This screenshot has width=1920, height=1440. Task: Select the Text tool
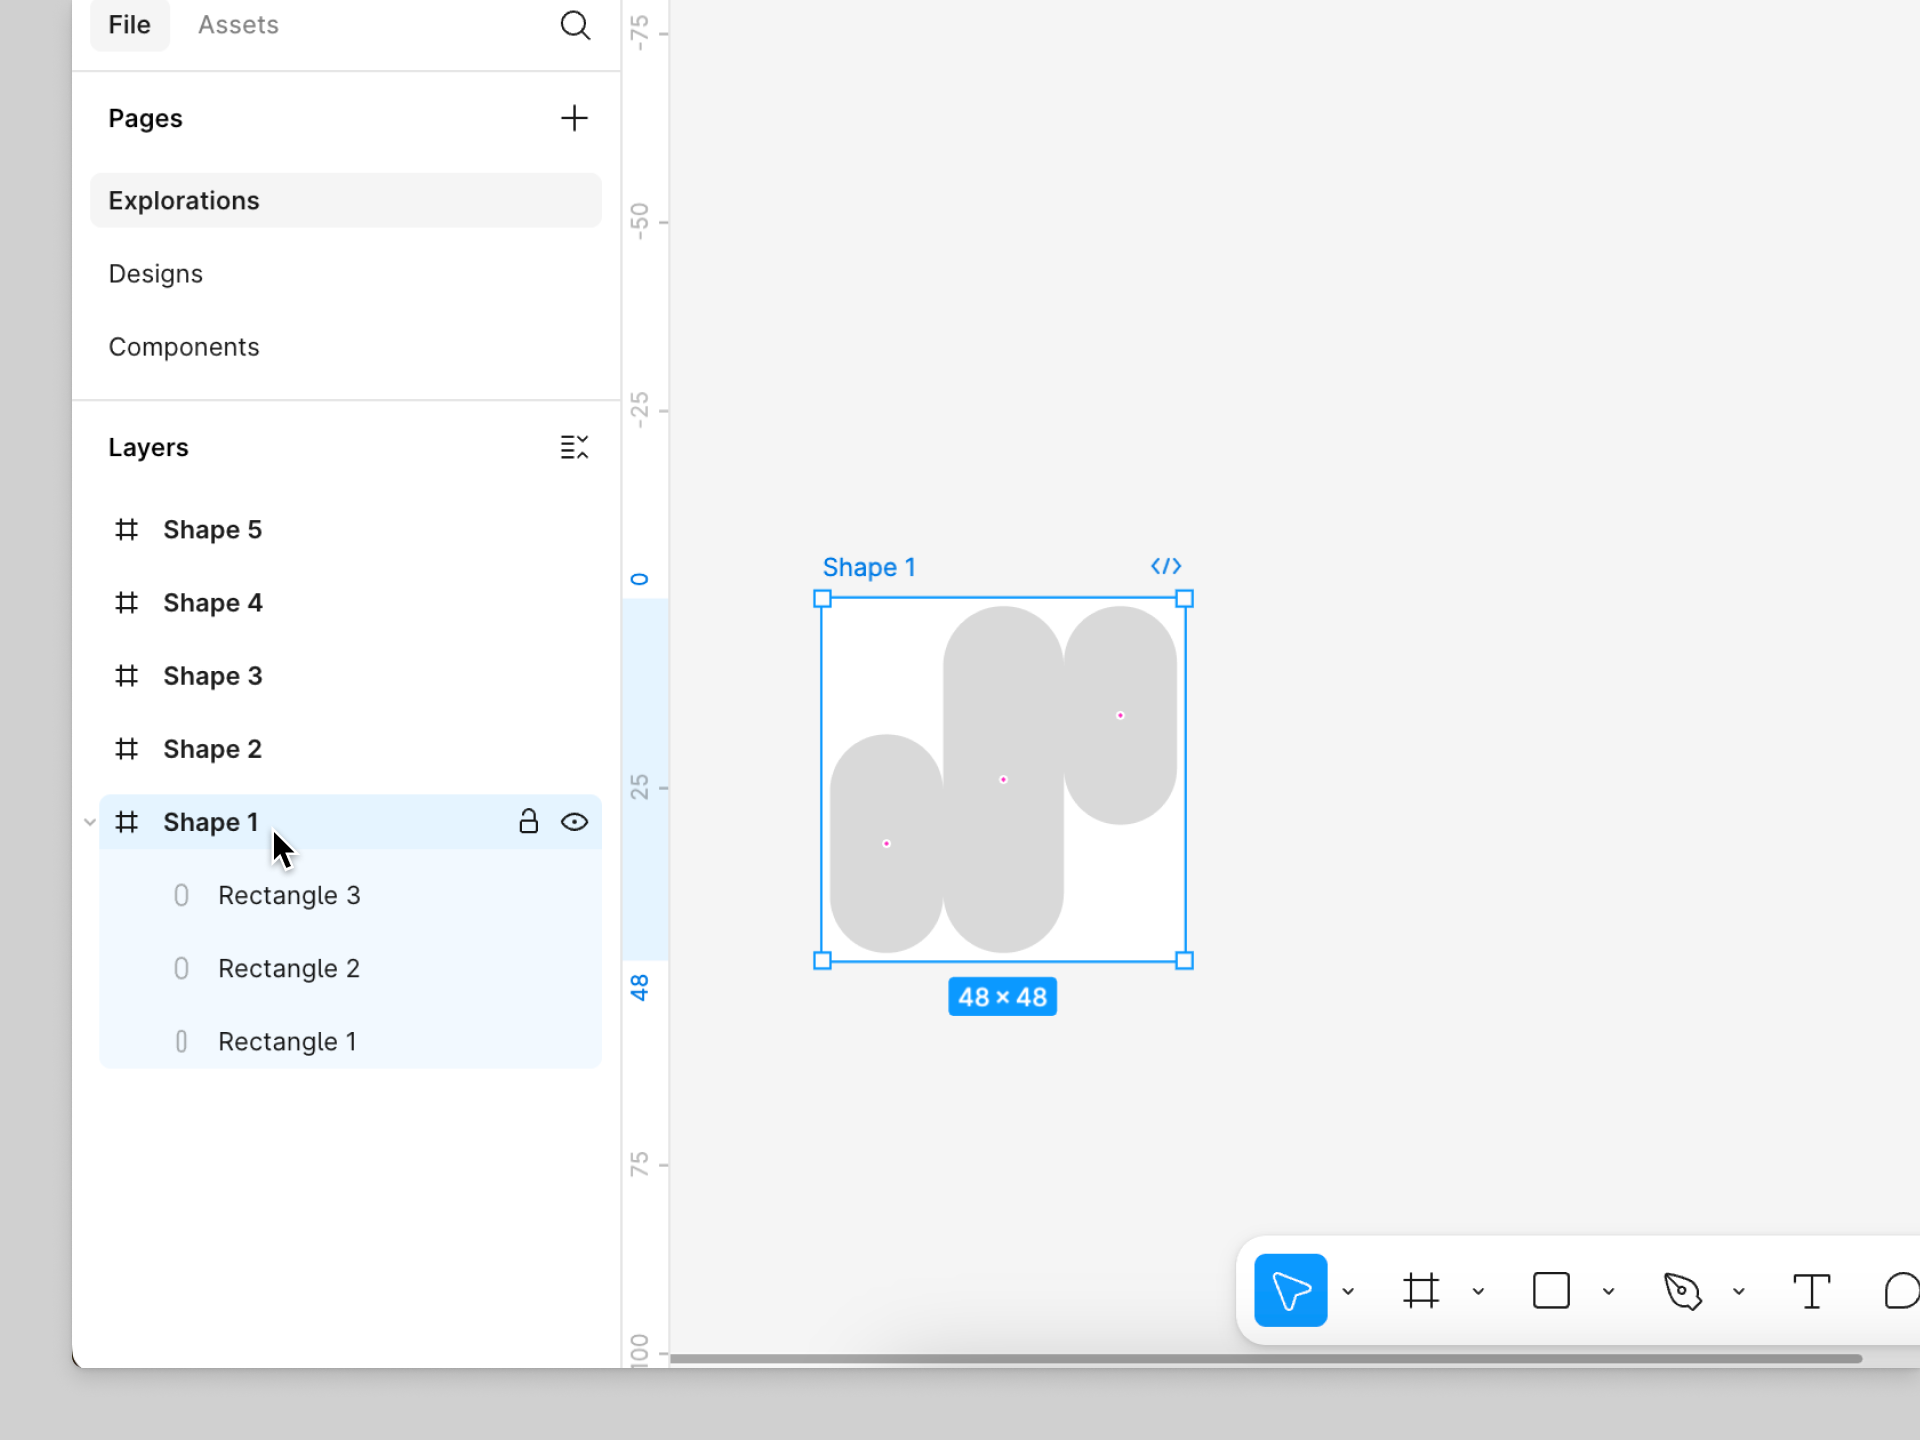[1811, 1290]
